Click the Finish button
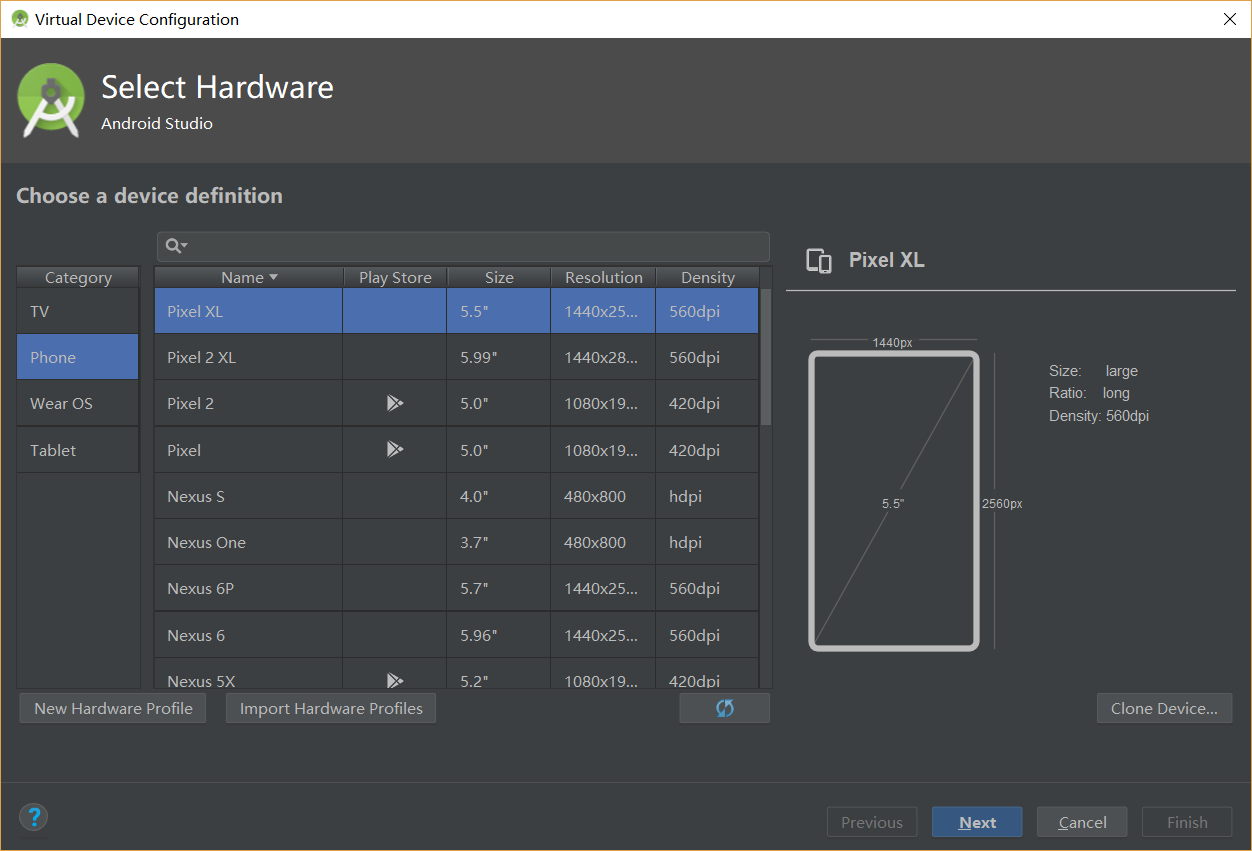Screen dimensions: 1252x851 coord(1187,822)
